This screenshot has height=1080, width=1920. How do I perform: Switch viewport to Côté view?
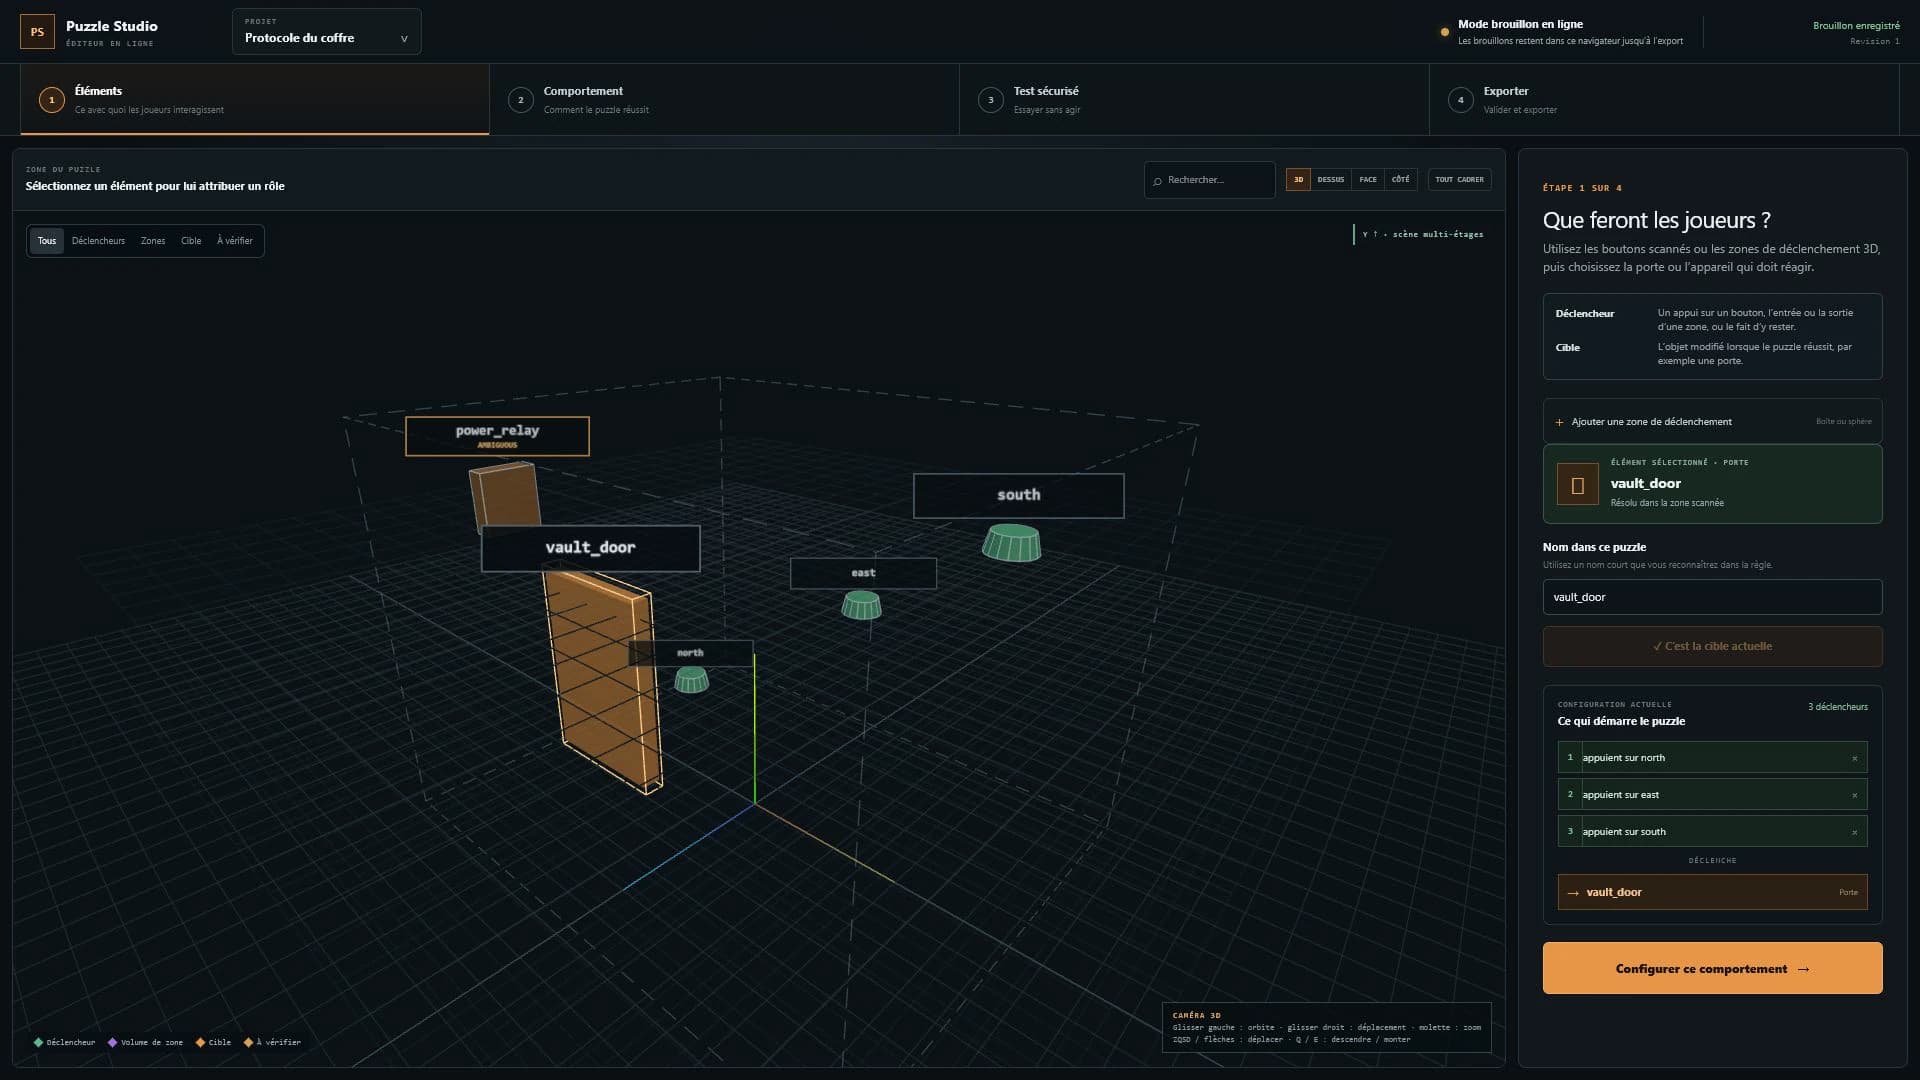click(x=1400, y=180)
